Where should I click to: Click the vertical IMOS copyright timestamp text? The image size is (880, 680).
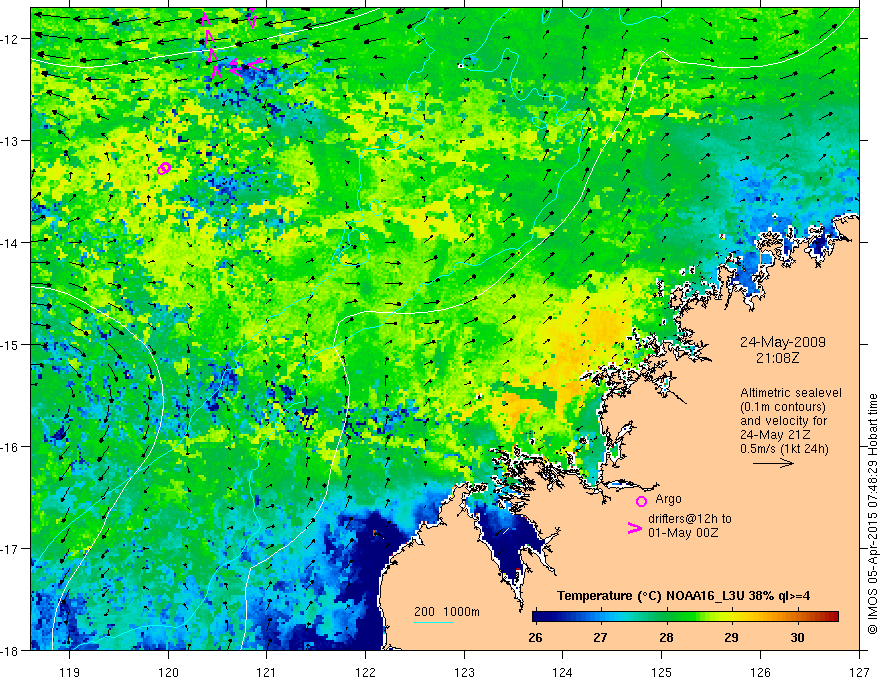point(872,514)
